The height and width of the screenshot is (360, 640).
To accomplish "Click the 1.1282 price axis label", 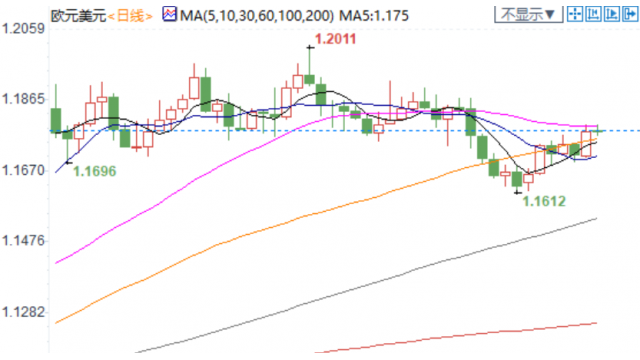I will coord(23,312).
